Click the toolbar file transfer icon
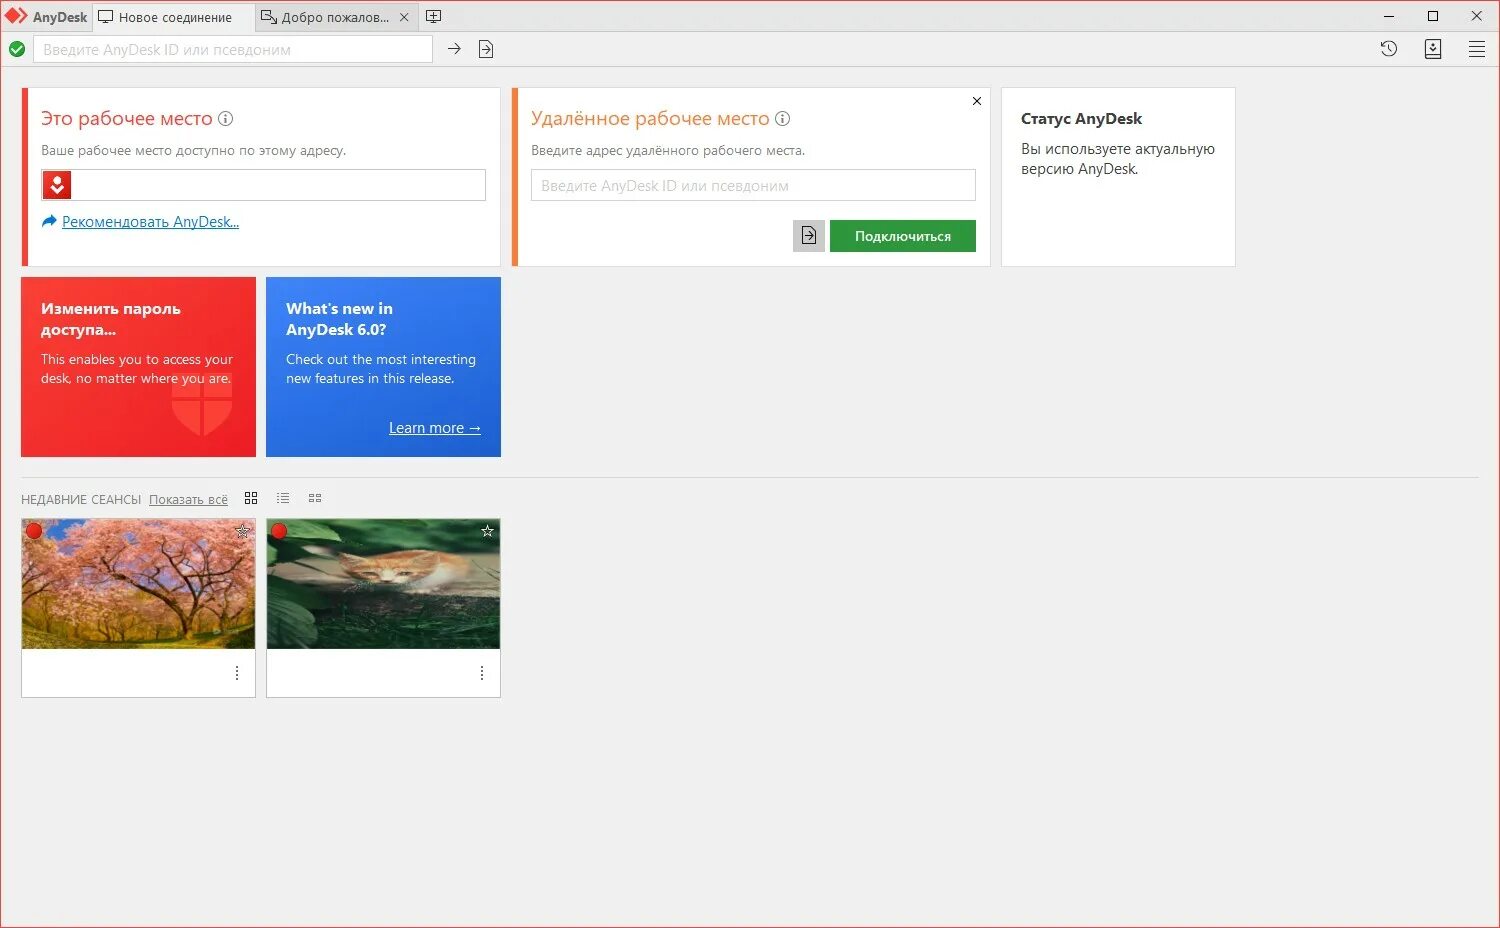Screen dimensions: 1500x928 click(x=486, y=49)
